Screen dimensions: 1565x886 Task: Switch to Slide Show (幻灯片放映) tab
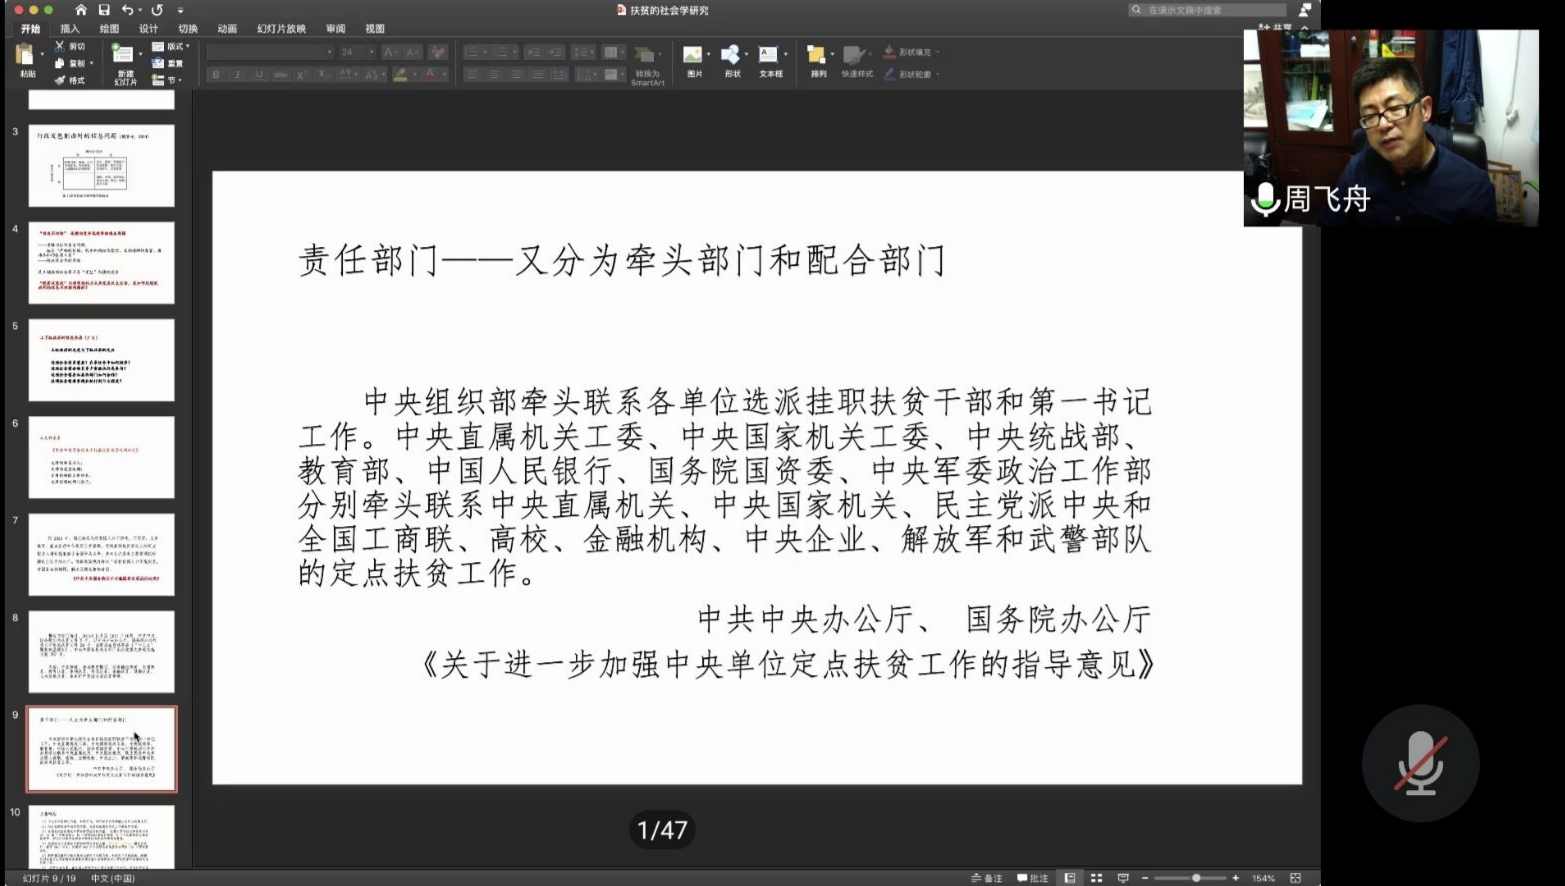click(x=281, y=29)
